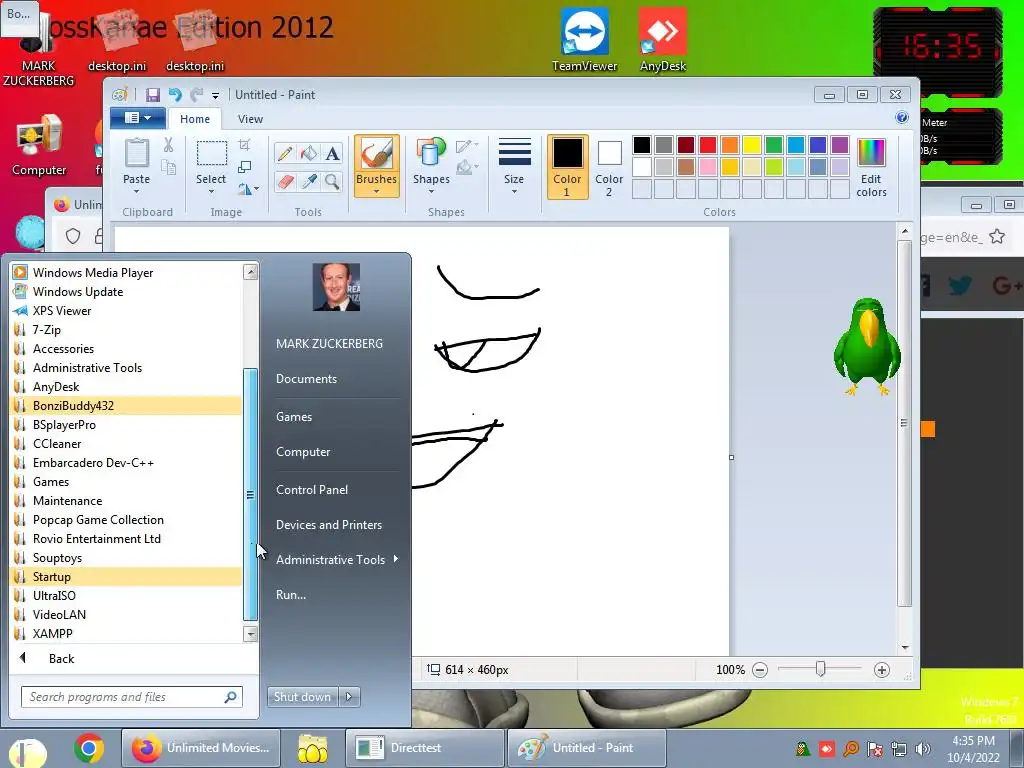The height and width of the screenshot is (768, 1024).
Task: Open Control Panel from Start menu
Action: [312, 490]
